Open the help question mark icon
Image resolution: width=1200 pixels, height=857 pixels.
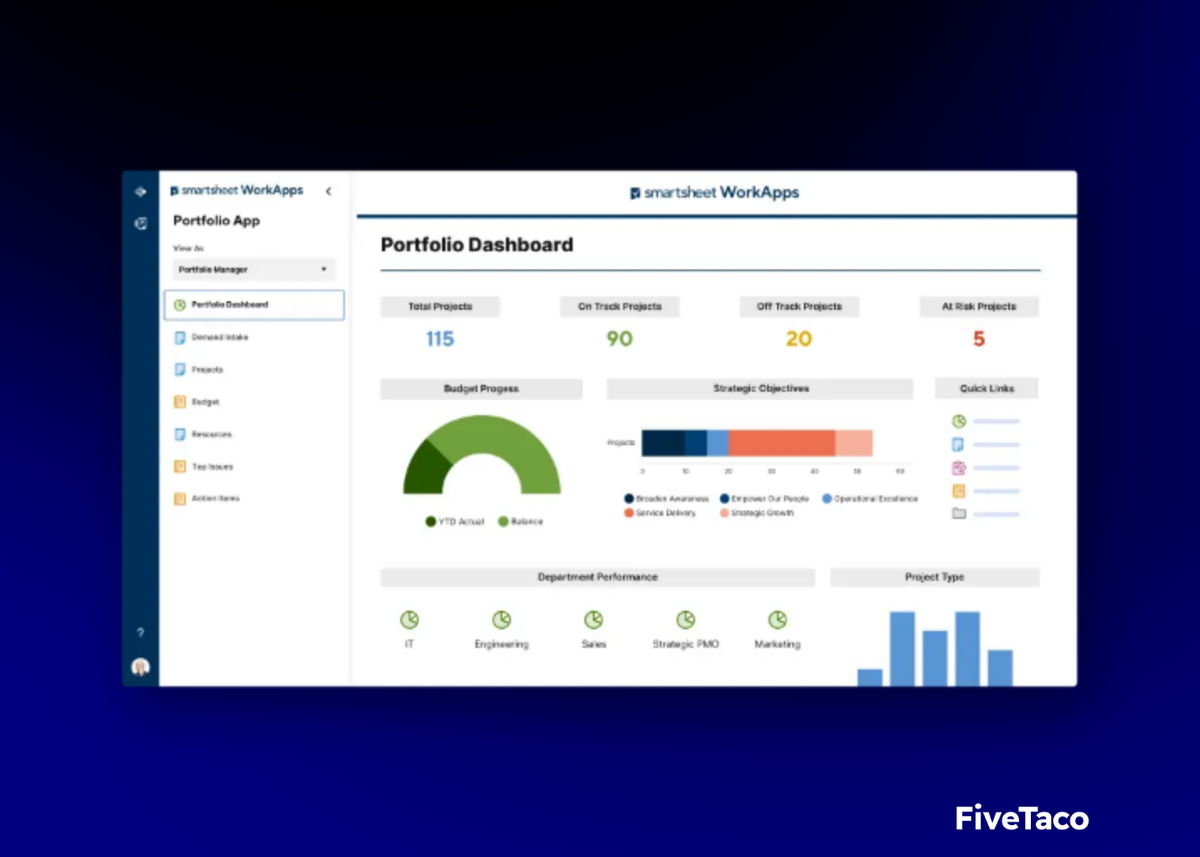click(140, 633)
